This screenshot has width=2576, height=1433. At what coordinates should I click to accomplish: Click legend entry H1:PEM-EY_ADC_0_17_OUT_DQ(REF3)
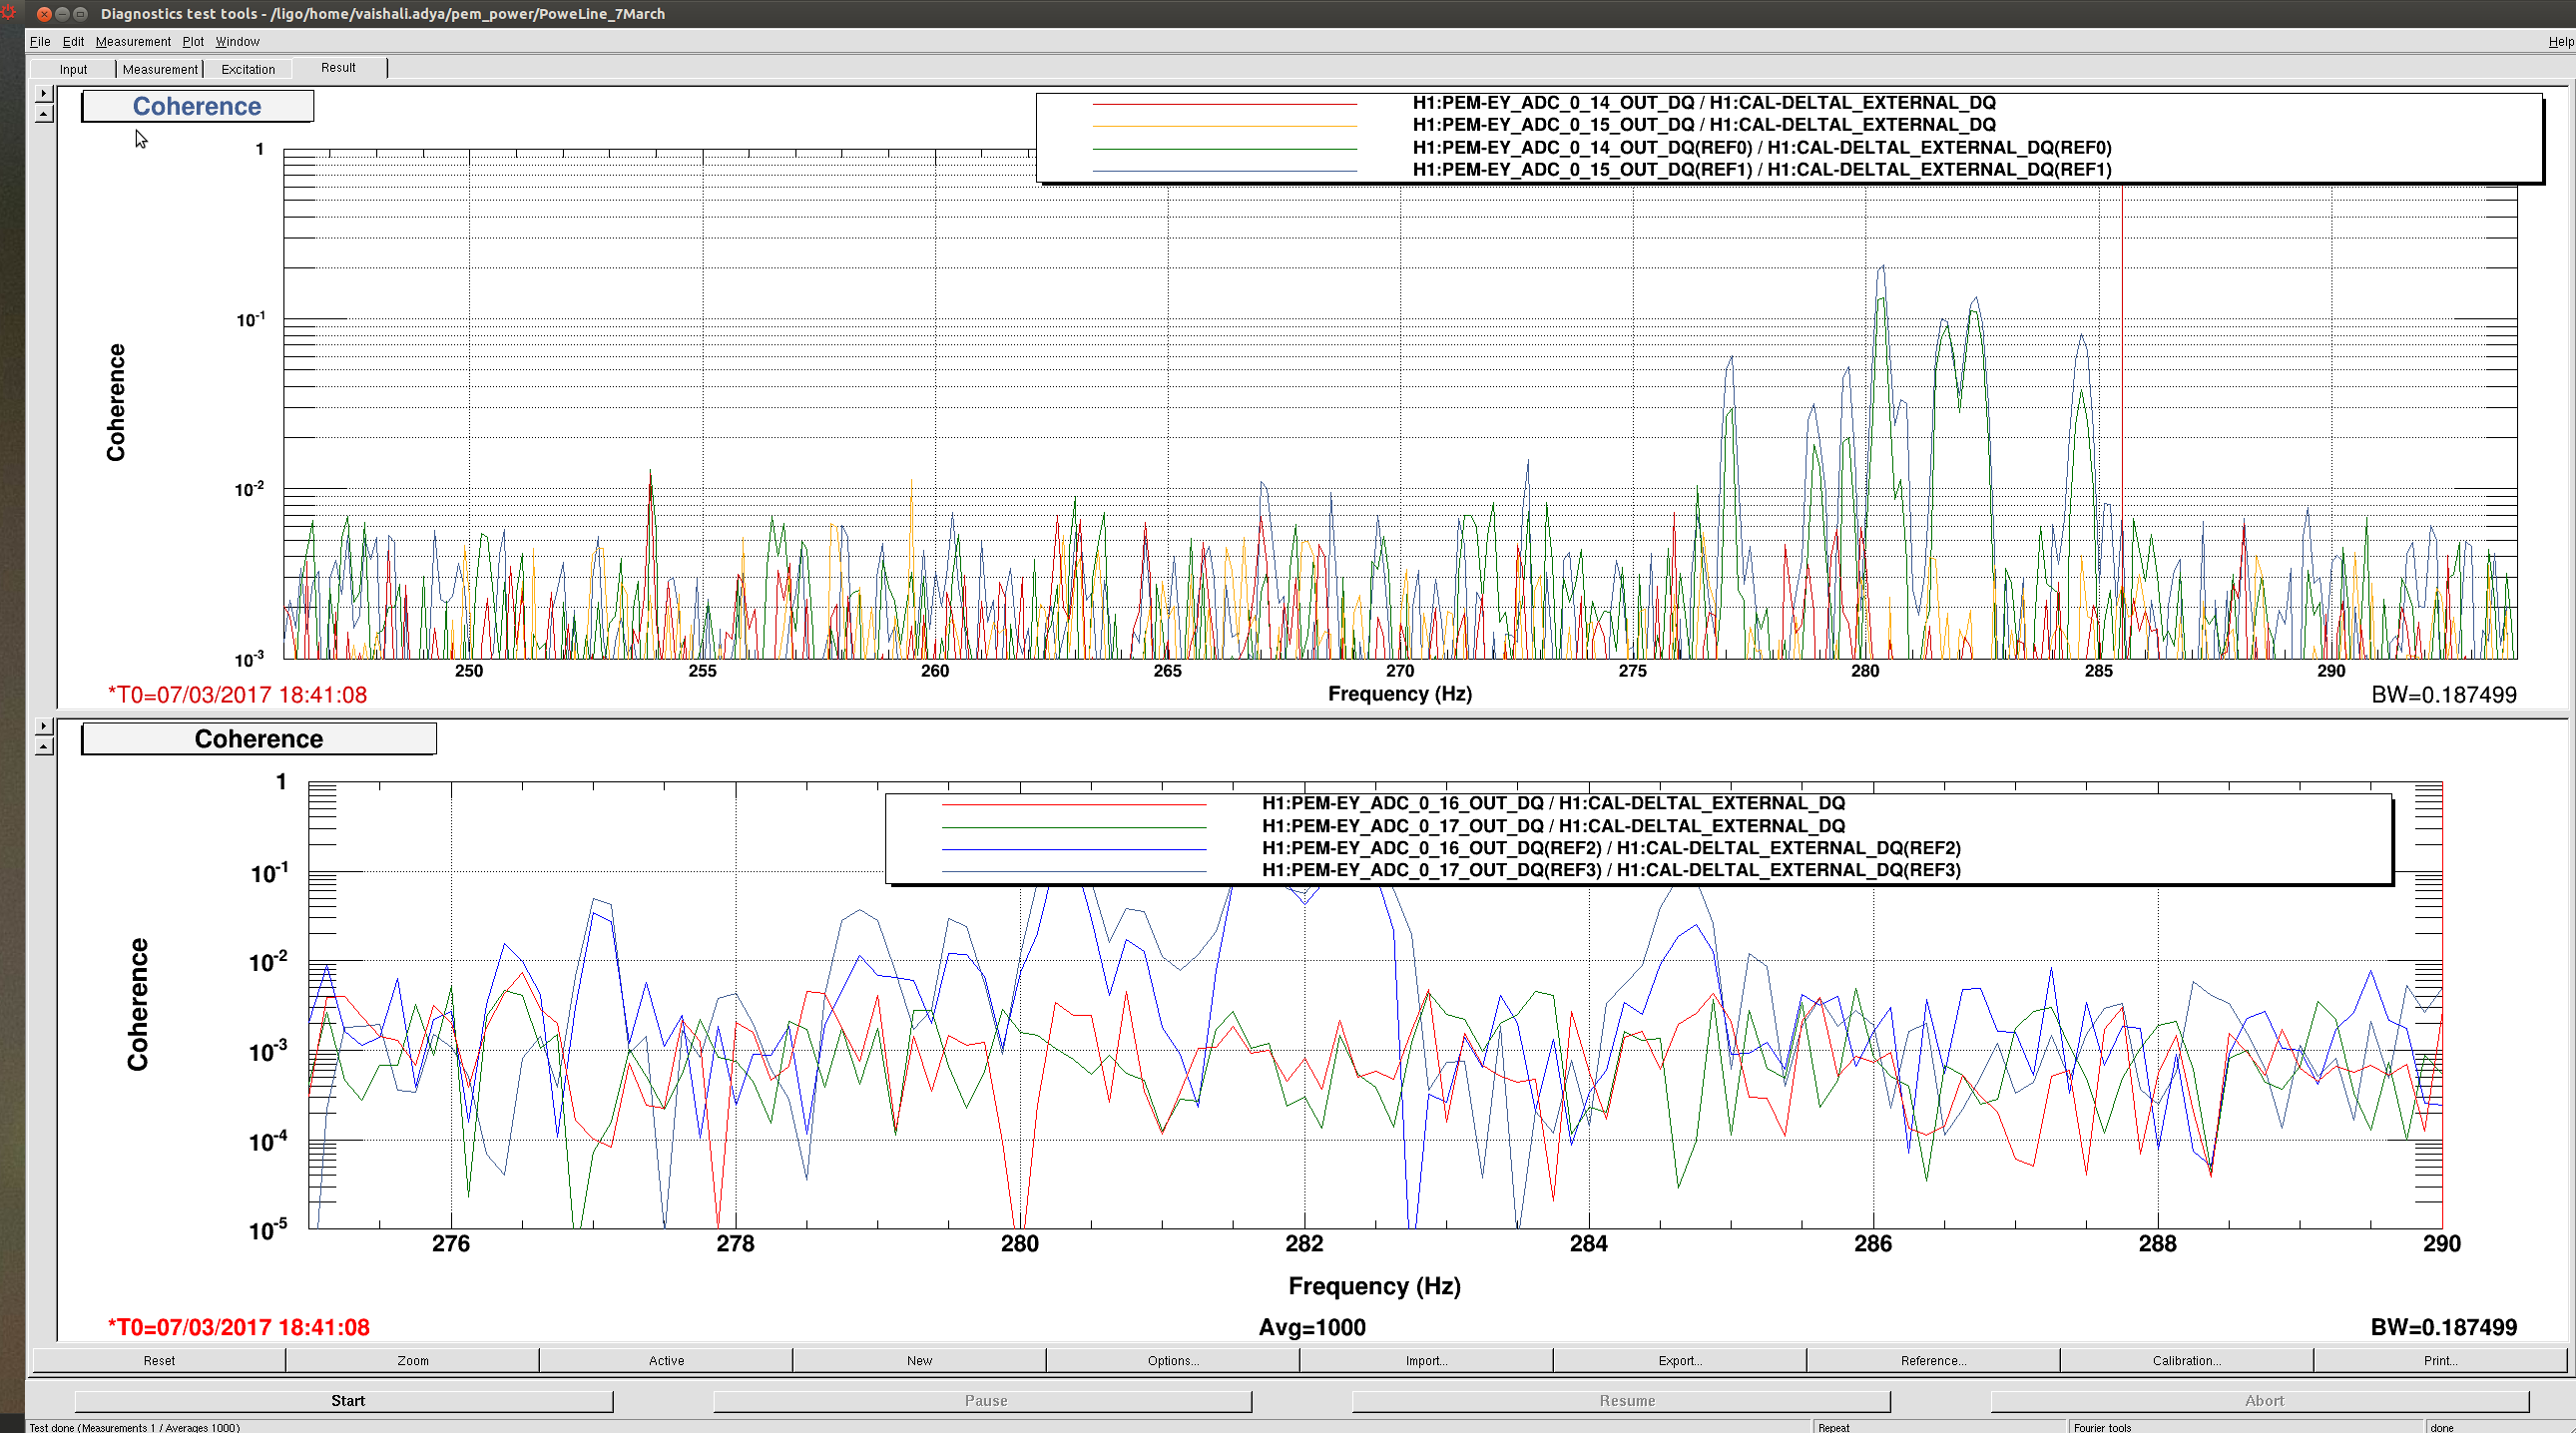pos(1611,870)
